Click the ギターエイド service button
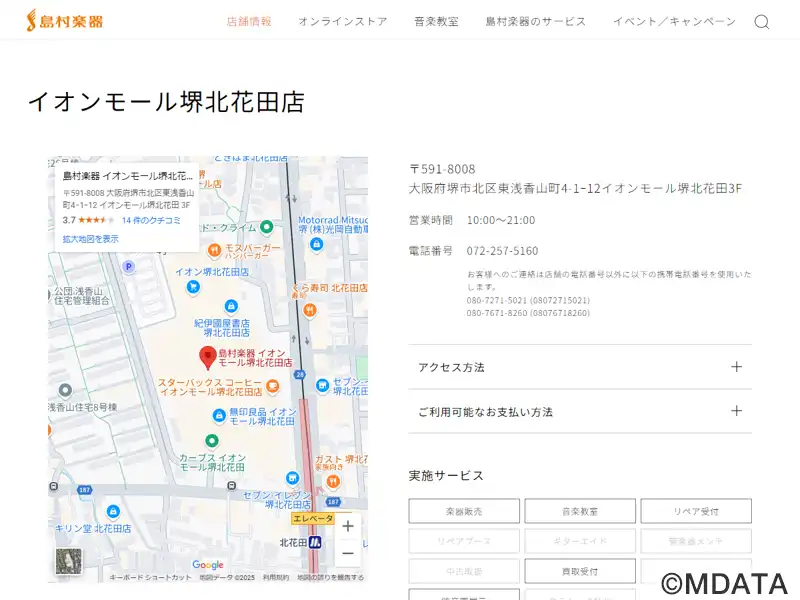This screenshot has height=600, width=800. pos(580,541)
